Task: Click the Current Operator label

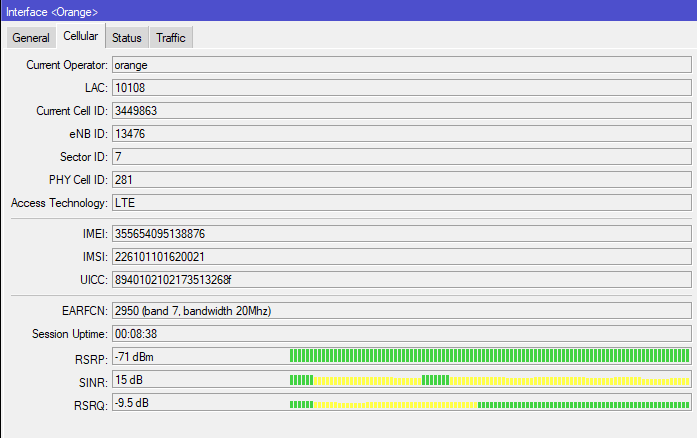Action: coord(67,65)
